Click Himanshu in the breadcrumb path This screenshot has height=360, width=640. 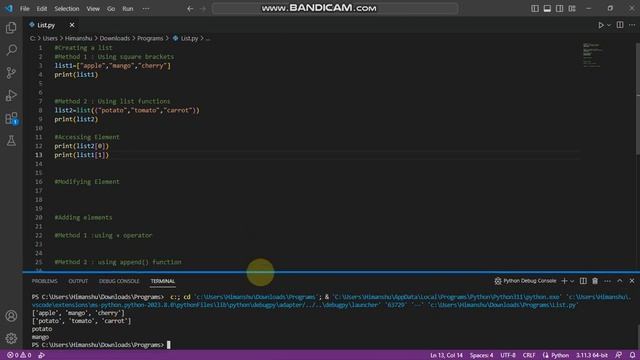78,38
